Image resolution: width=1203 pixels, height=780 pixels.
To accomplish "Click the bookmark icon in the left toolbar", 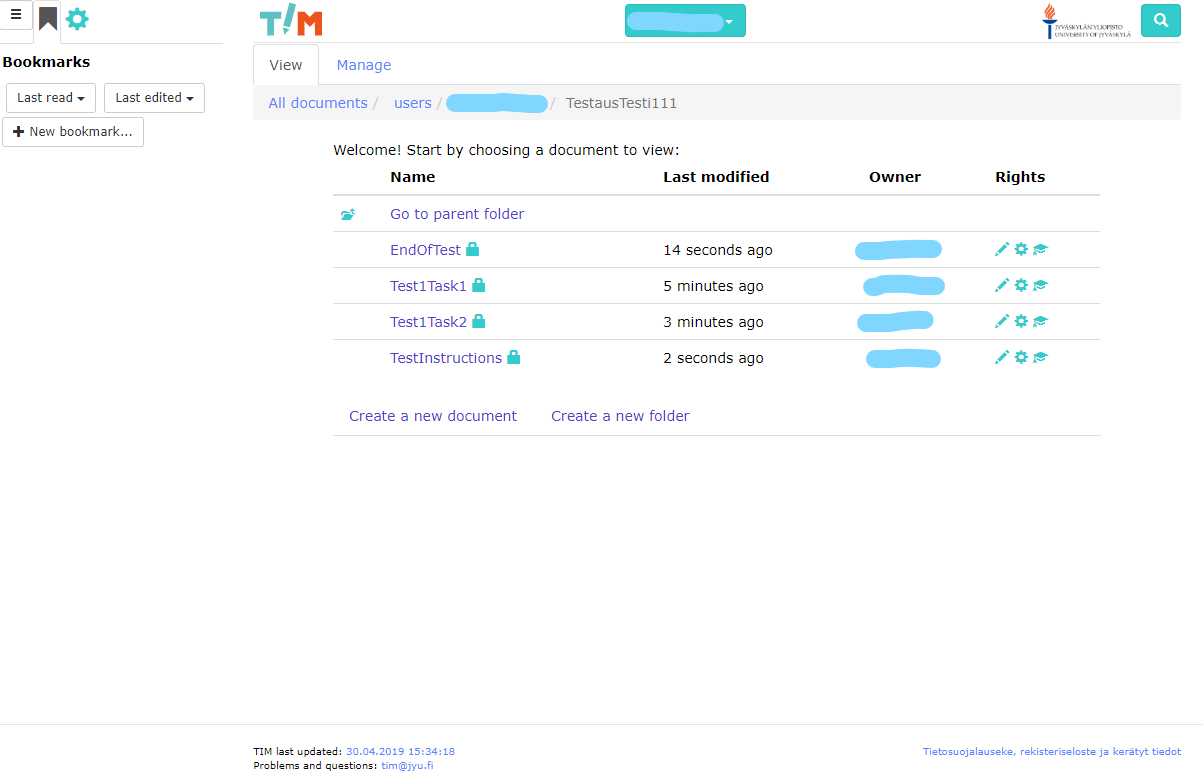I will pos(47,18).
